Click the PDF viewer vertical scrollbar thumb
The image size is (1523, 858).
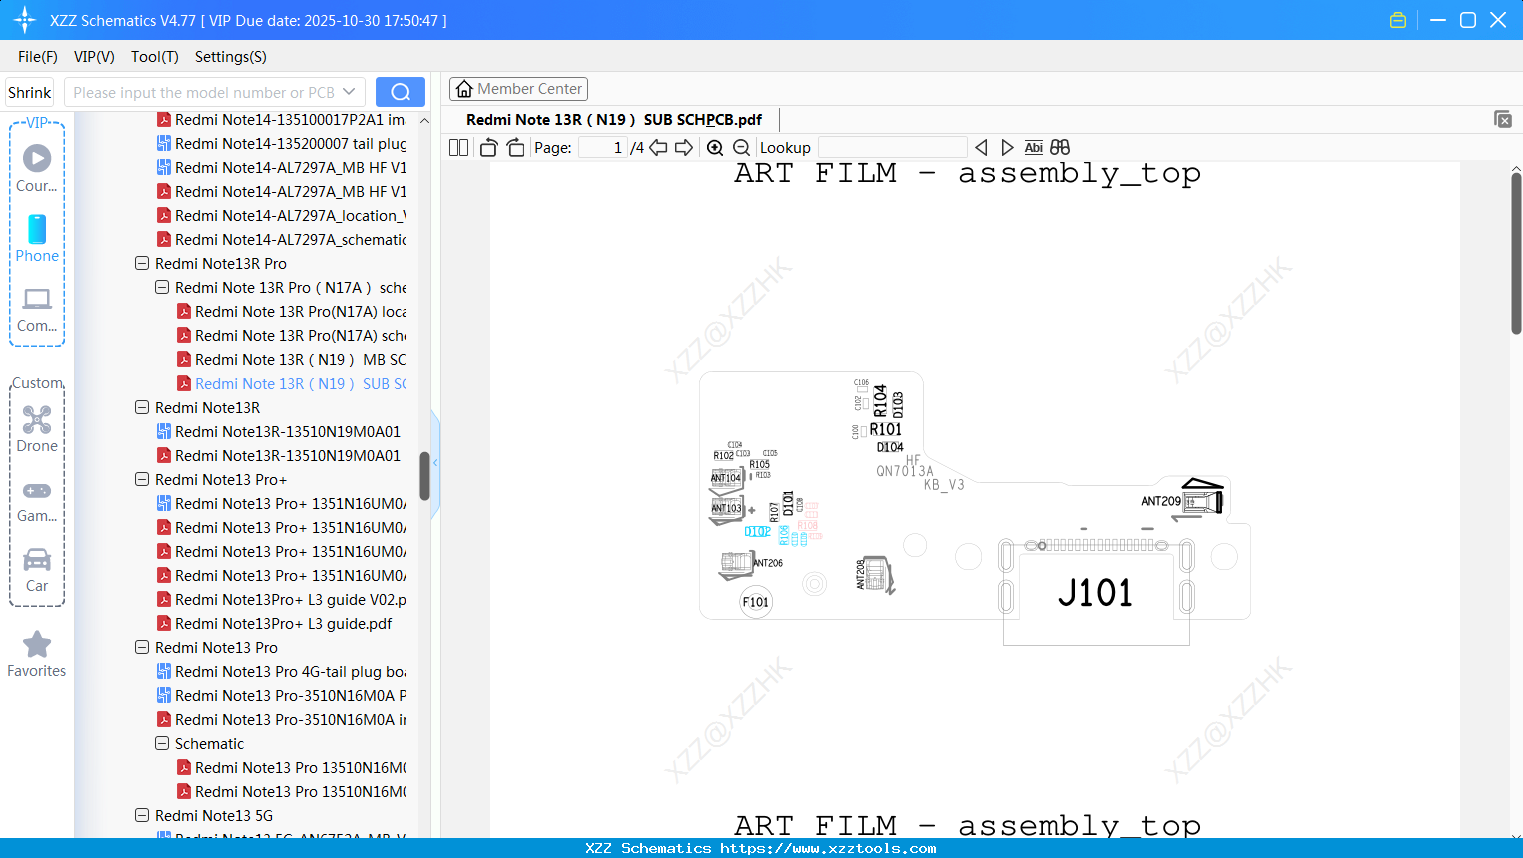click(x=1516, y=253)
